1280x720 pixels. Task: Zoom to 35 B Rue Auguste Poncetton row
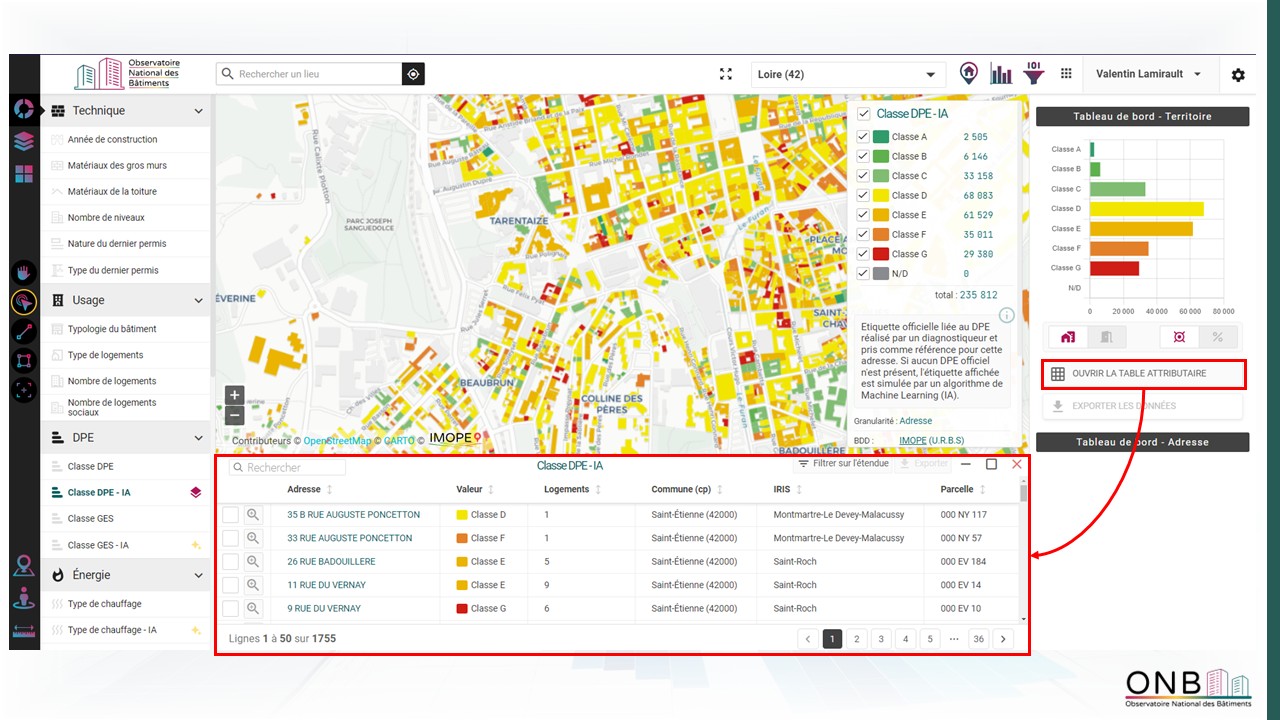tap(253, 515)
